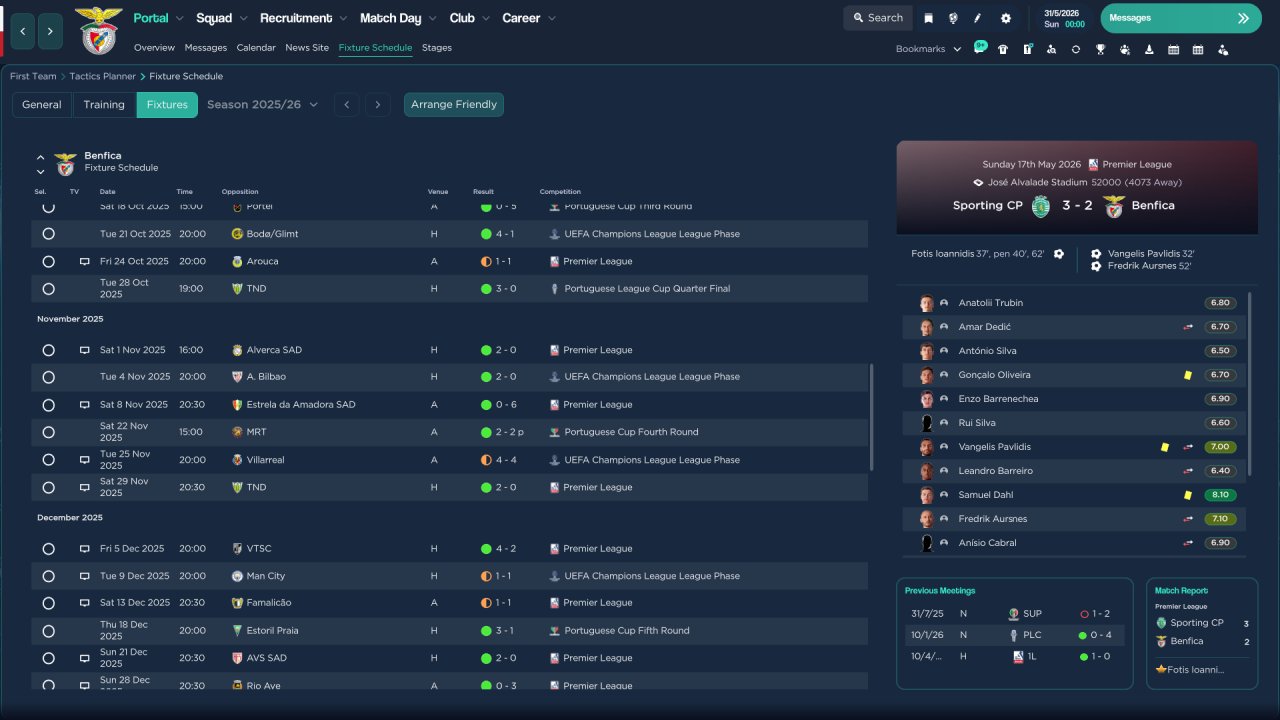Open settings with the gear icon
The image size is (1280, 720).
click(x=1006, y=18)
